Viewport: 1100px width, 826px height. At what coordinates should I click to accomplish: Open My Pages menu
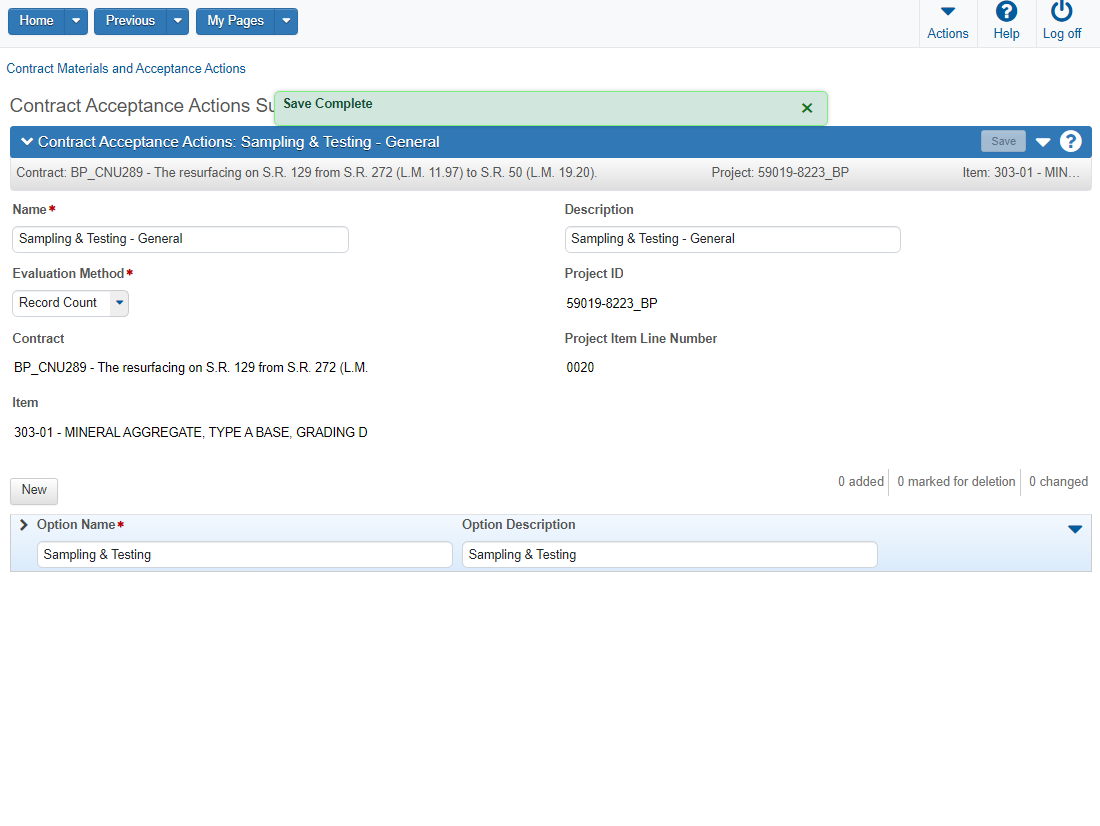235,21
